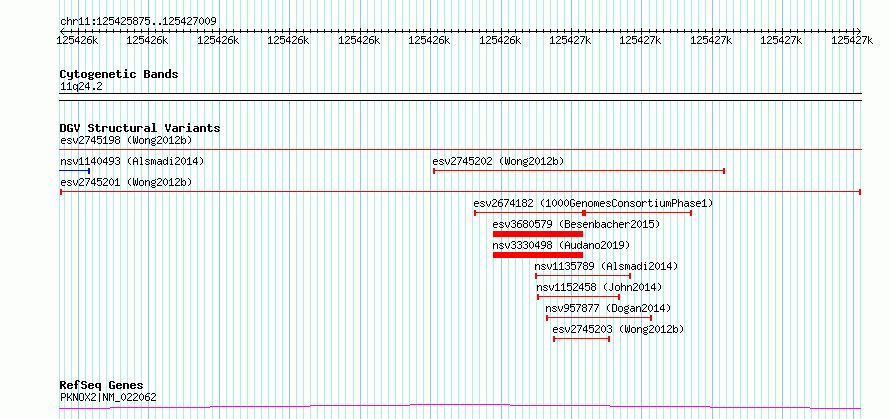
Task: Select the thick red nsv3330498 bar
Action: [538, 255]
